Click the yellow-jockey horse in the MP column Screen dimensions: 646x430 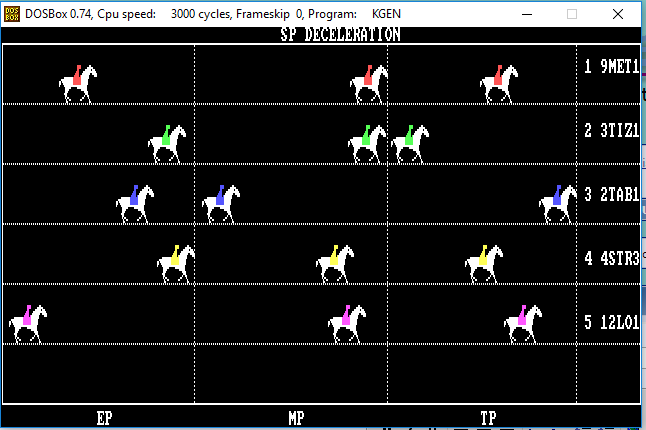tap(335, 264)
